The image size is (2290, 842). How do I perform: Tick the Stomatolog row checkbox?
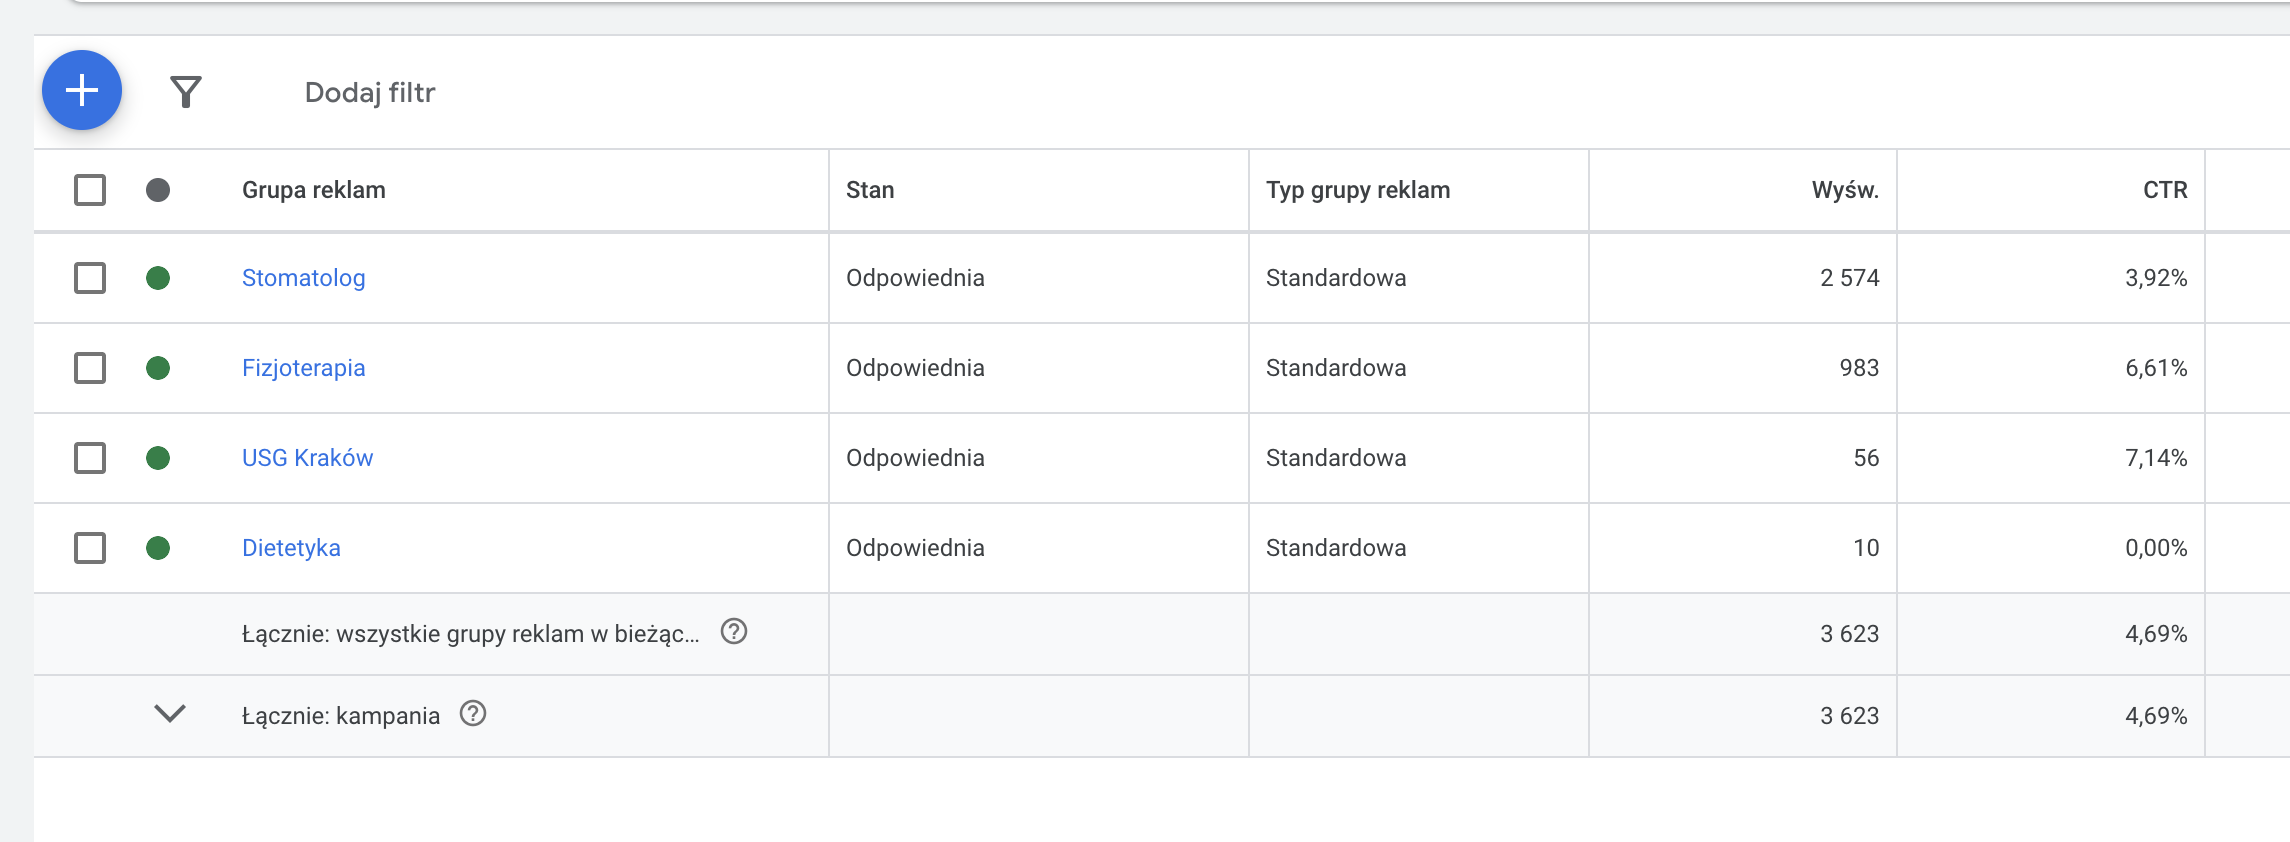90,278
